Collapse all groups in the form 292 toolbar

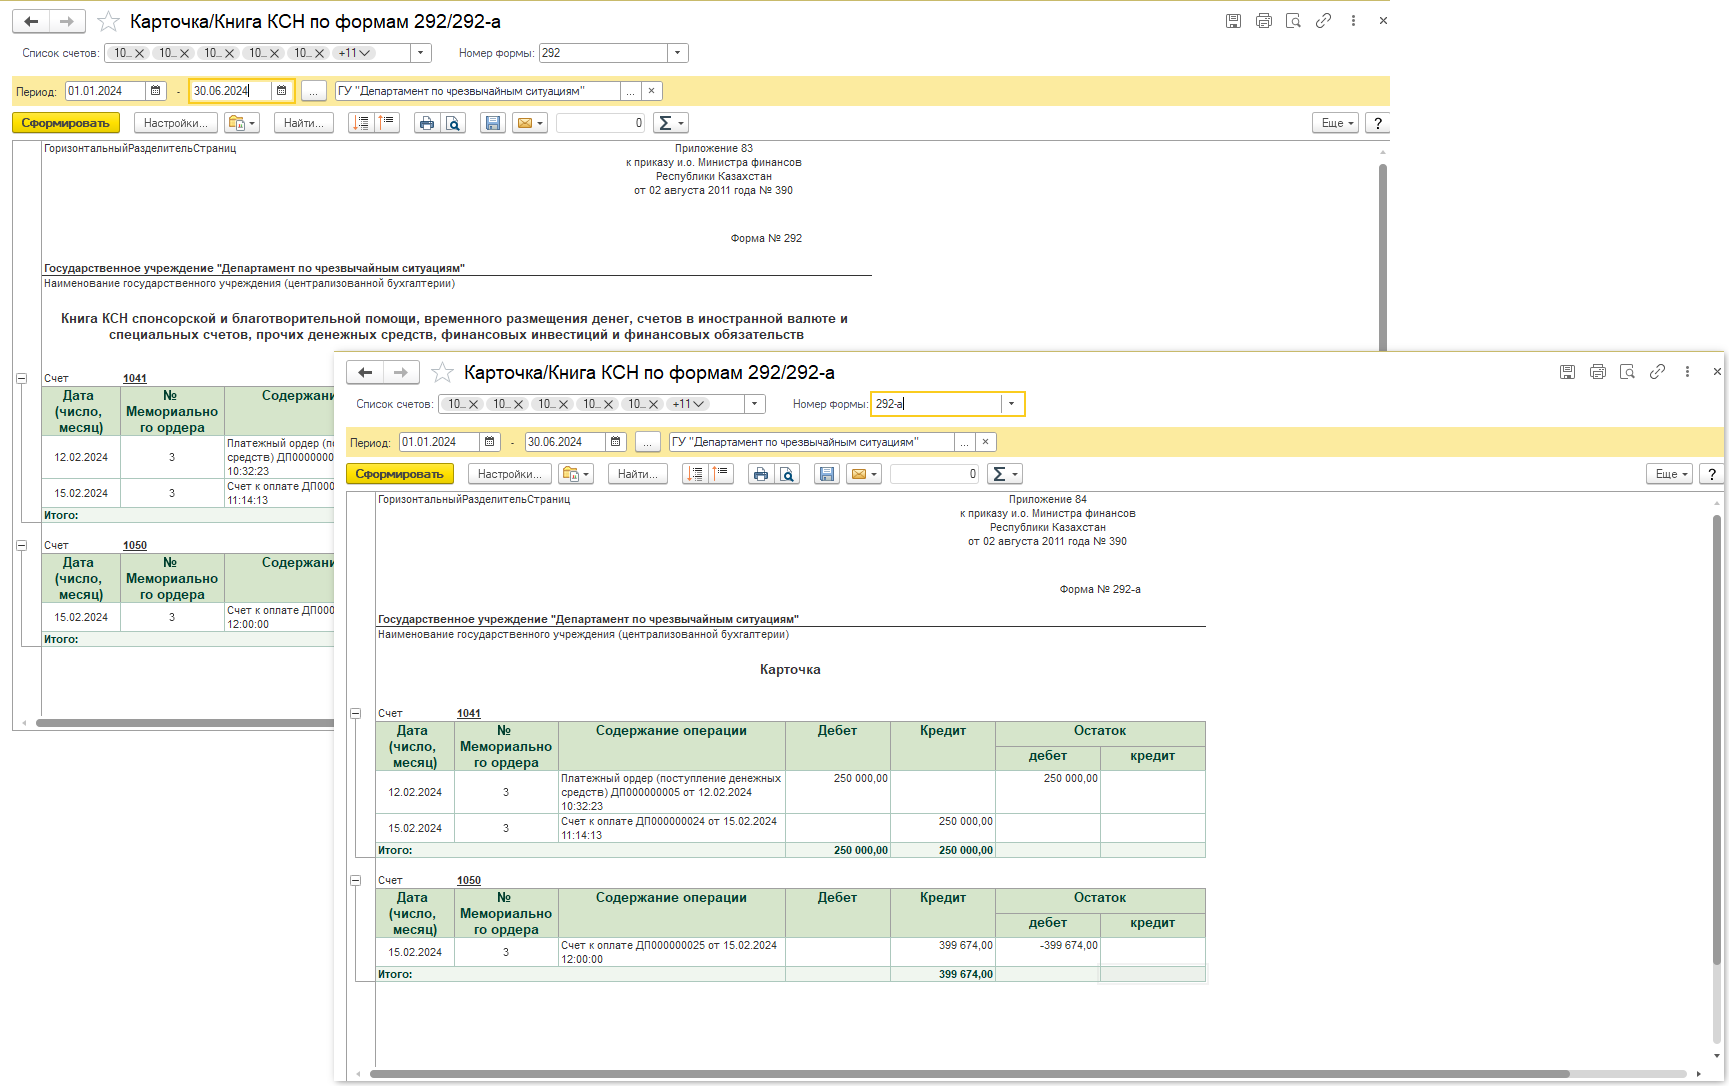point(387,123)
